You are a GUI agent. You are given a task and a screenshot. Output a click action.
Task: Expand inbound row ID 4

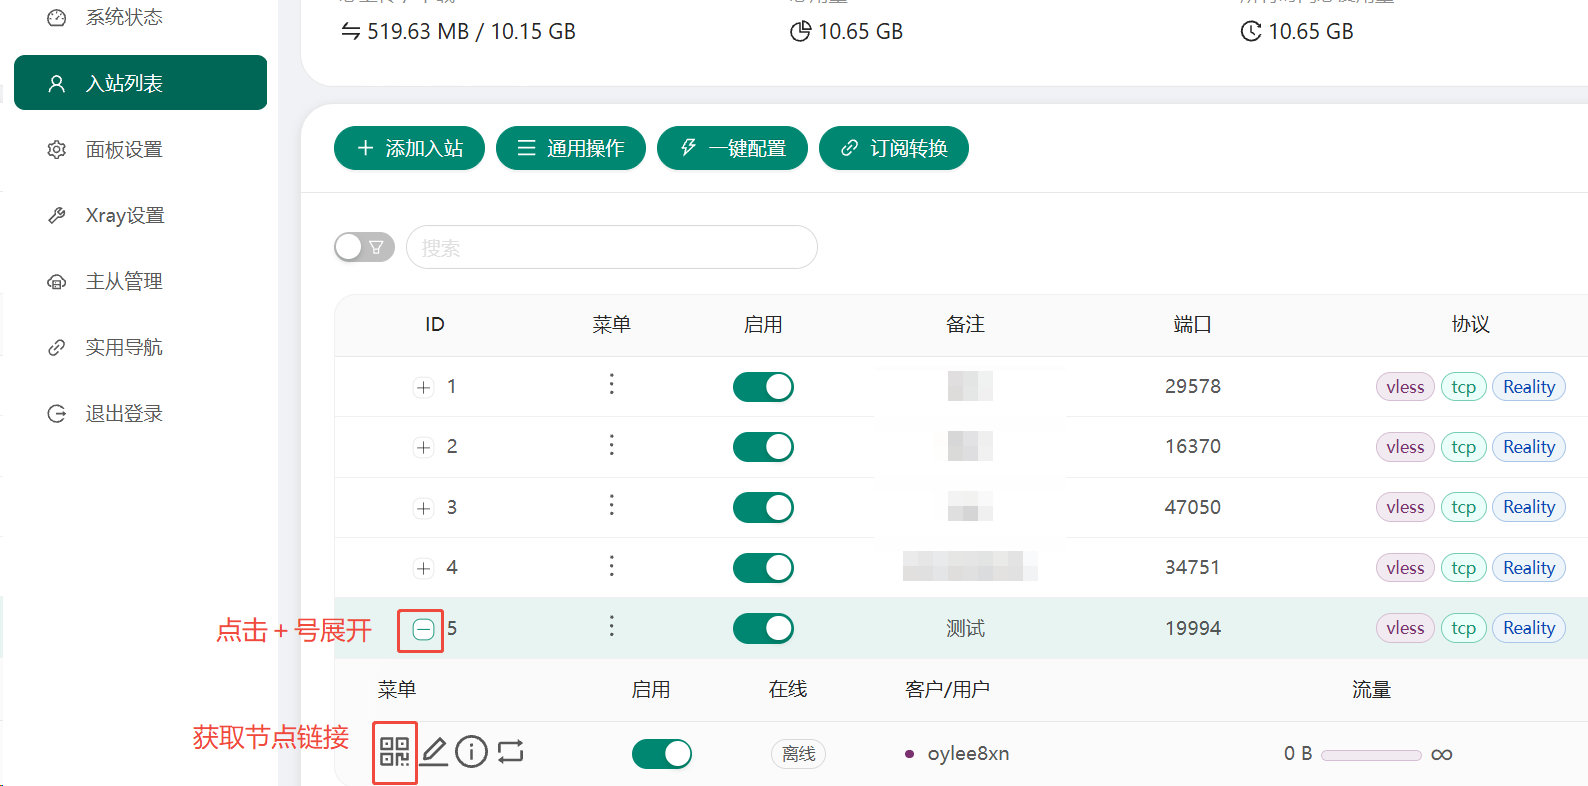[424, 568]
